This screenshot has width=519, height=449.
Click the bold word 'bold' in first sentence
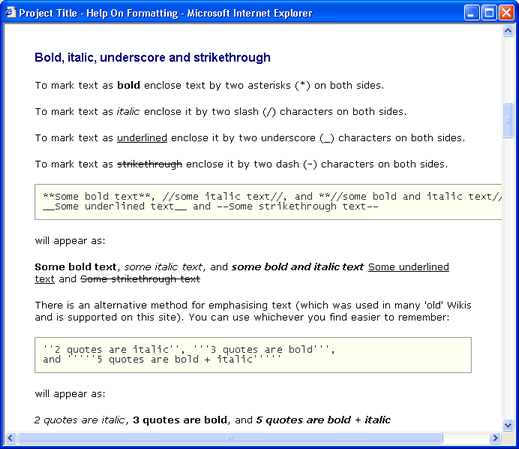(128, 85)
